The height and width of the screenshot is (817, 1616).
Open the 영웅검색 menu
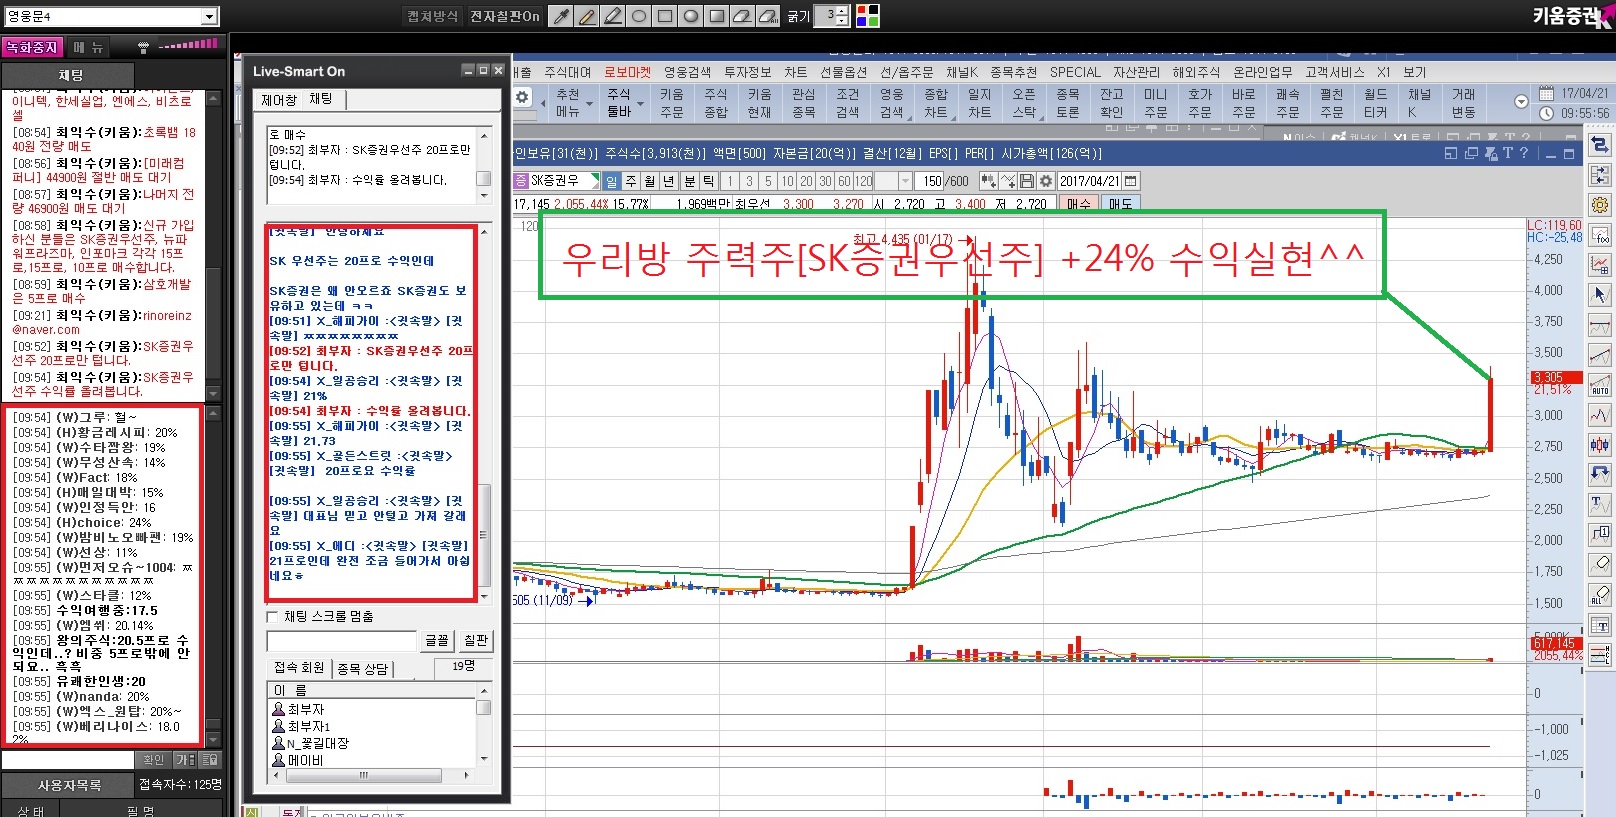[688, 72]
